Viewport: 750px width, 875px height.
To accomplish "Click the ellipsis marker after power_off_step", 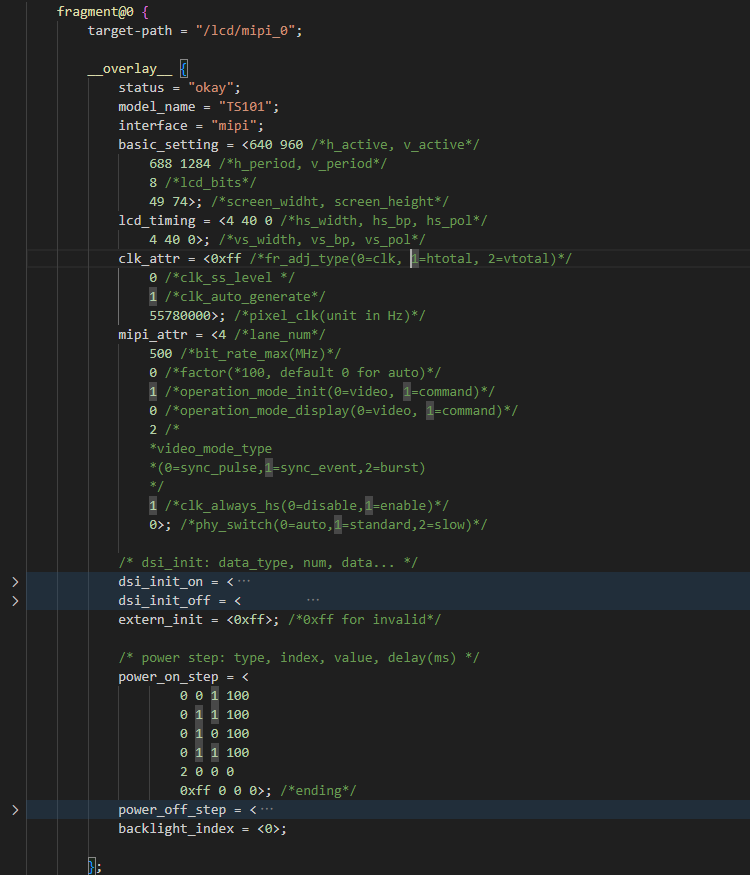I will pyautogui.click(x=267, y=809).
